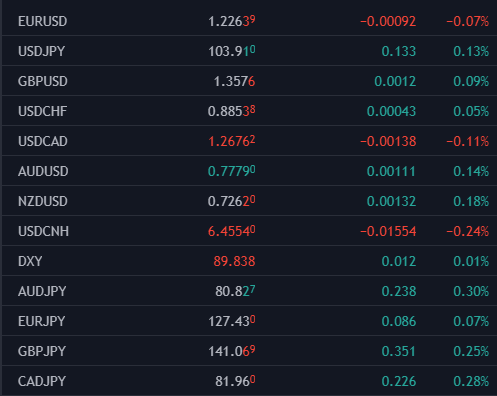This screenshot has height=396, width=497.
Task: Click GBPJPY change value 0.351
Action: tap(399, 351)
